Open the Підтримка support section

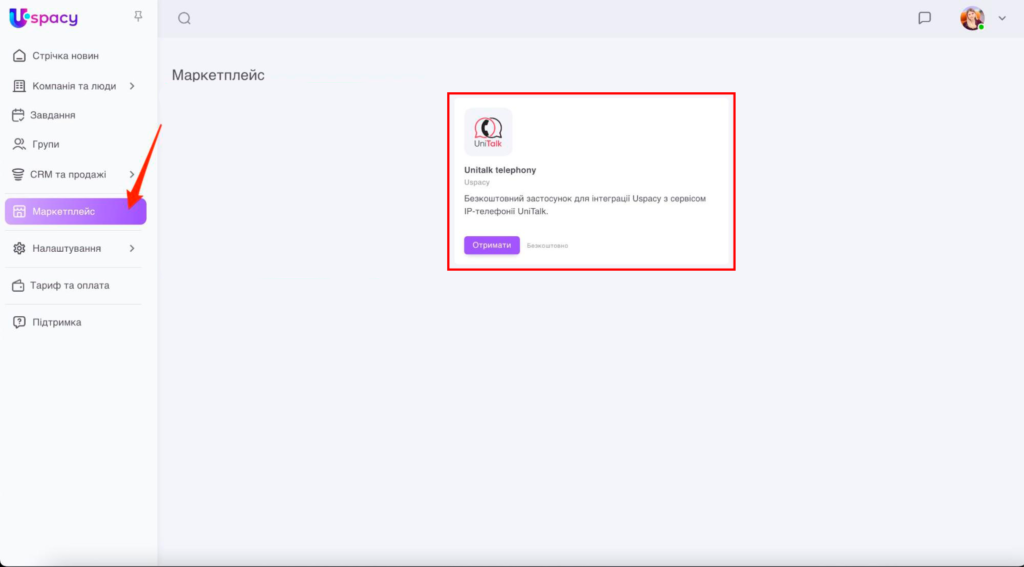coord(57,322)
